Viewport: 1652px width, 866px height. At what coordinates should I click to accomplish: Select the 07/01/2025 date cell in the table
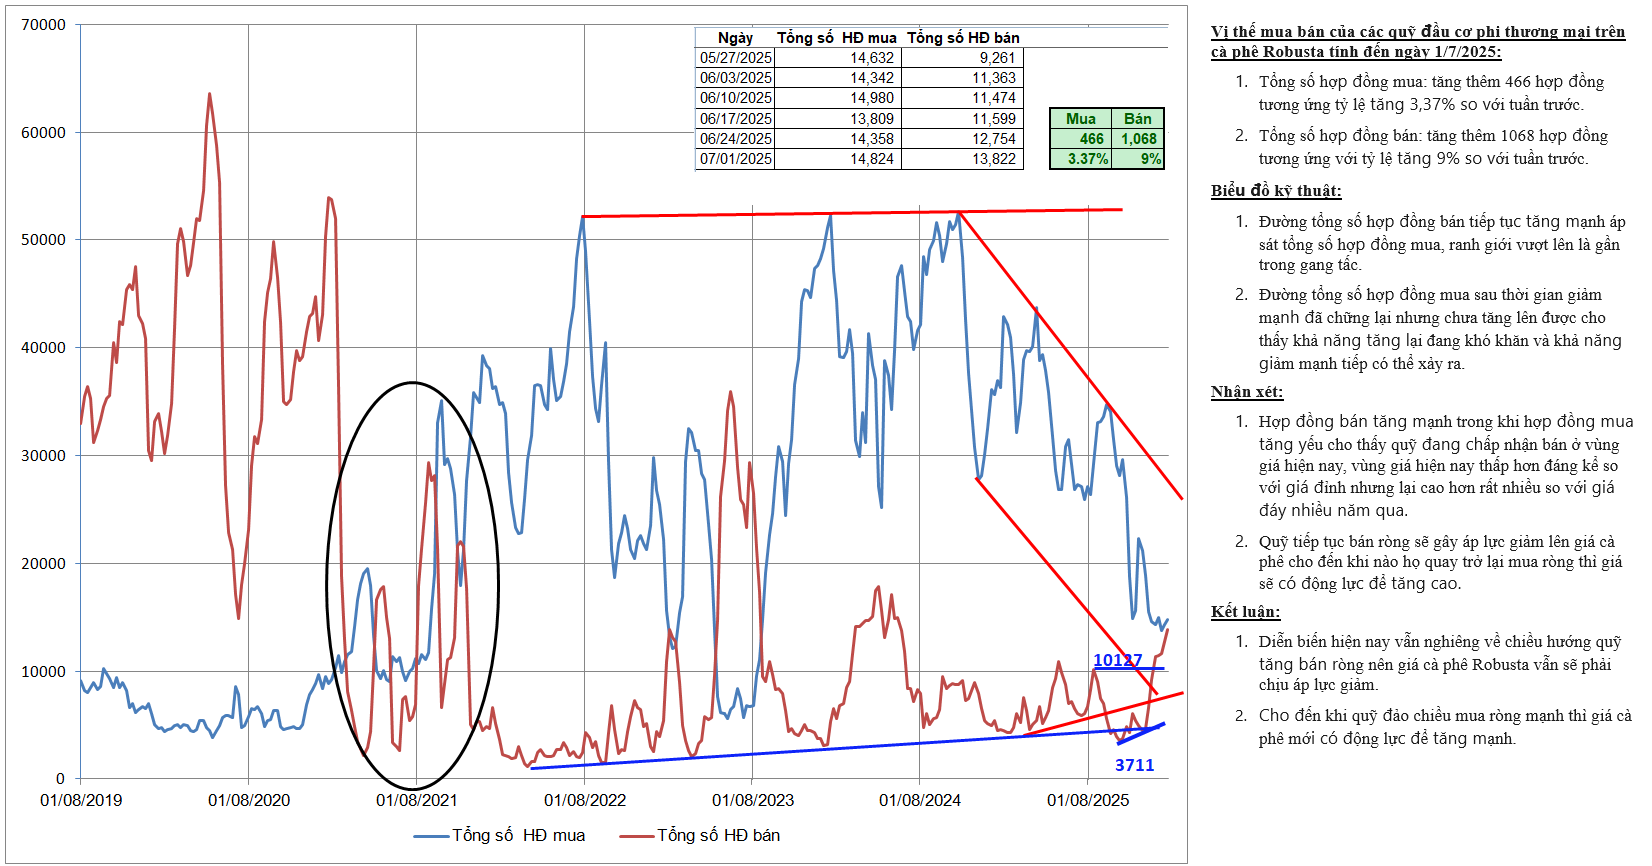[x=735, y=159]
